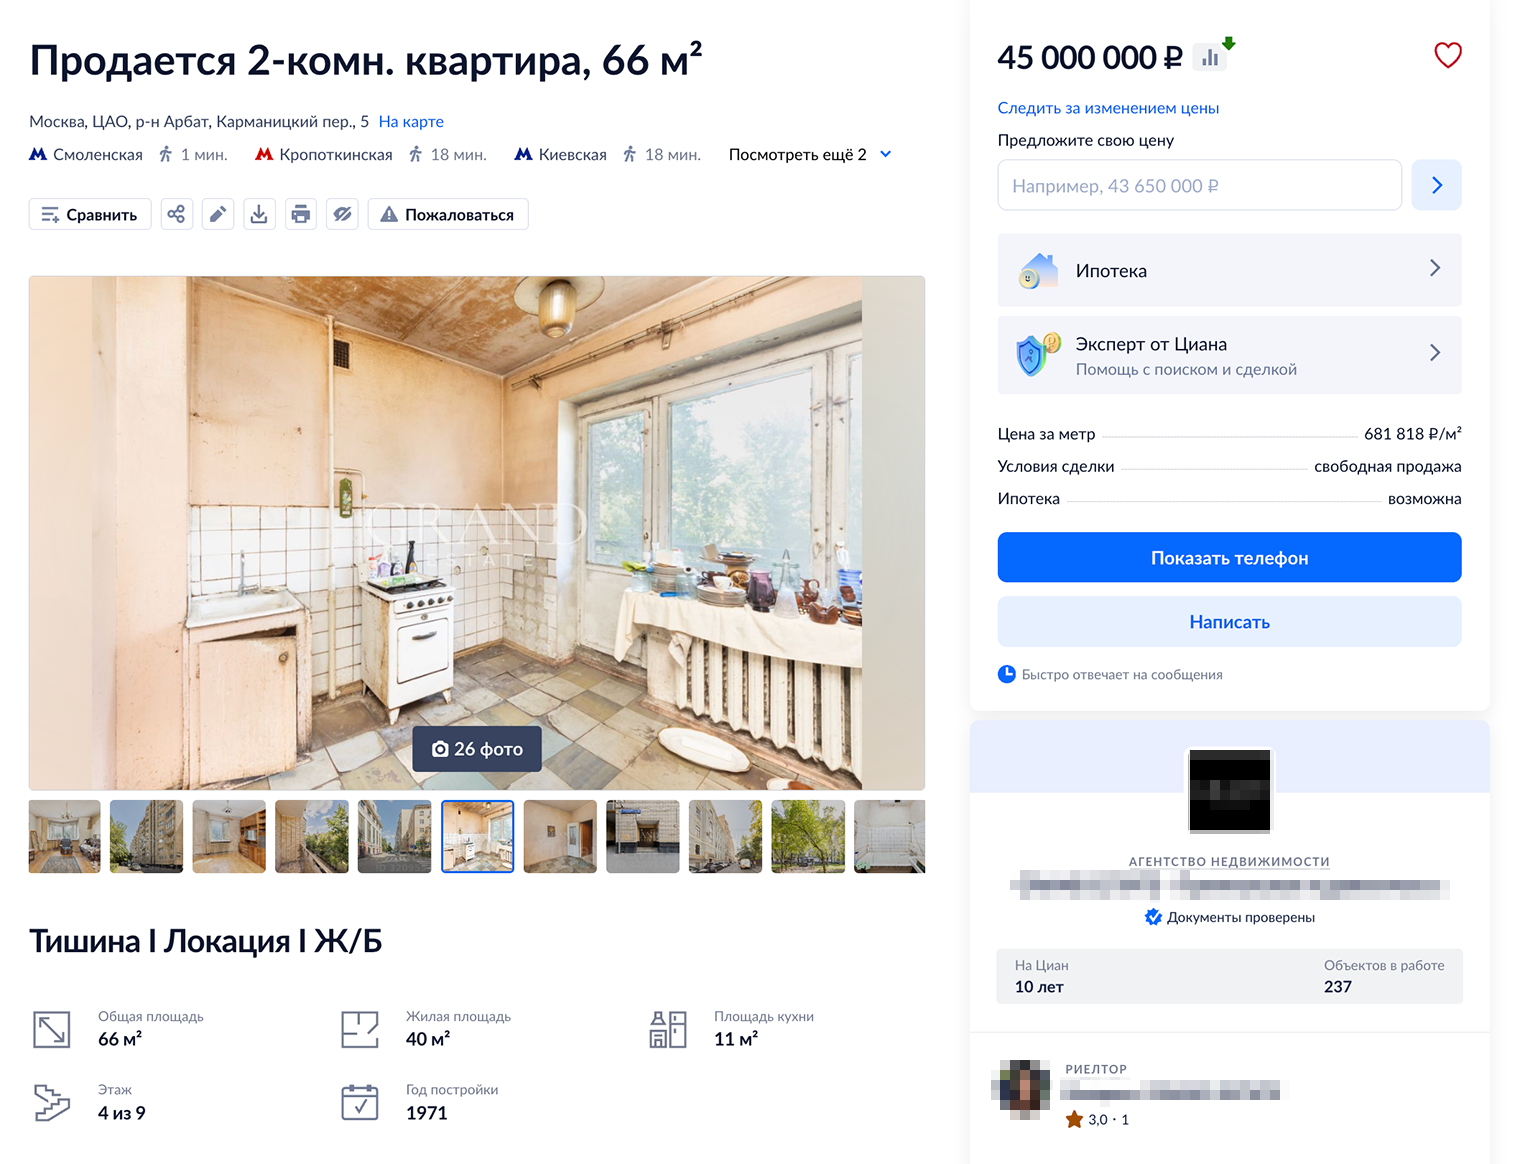Viewport: 1520px width, 1164px height.
Task: Click the 1971 construction year value
Action: [427, 1113]
